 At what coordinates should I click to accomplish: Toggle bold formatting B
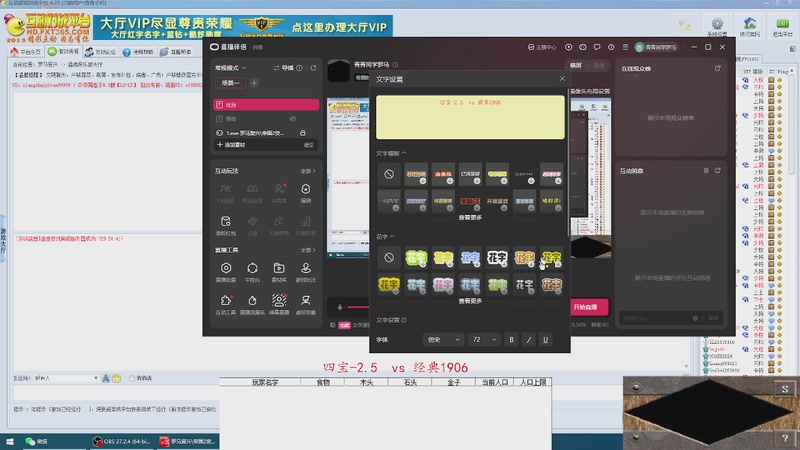point(511,339)
